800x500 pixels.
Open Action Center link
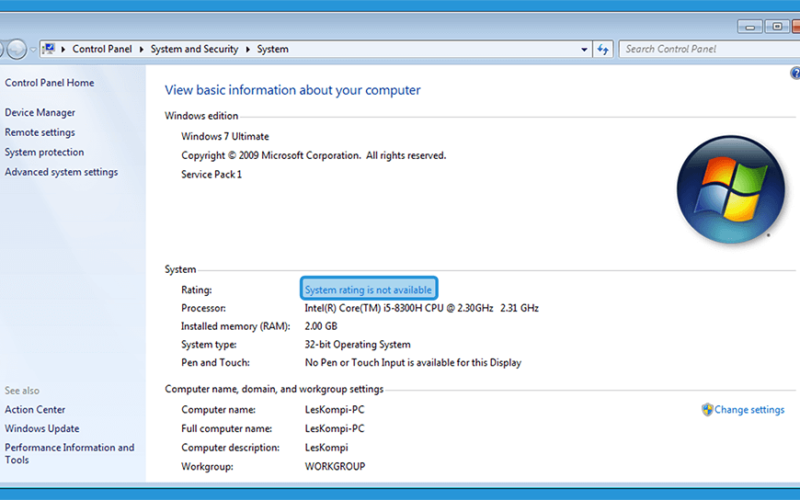coord(35,410)
